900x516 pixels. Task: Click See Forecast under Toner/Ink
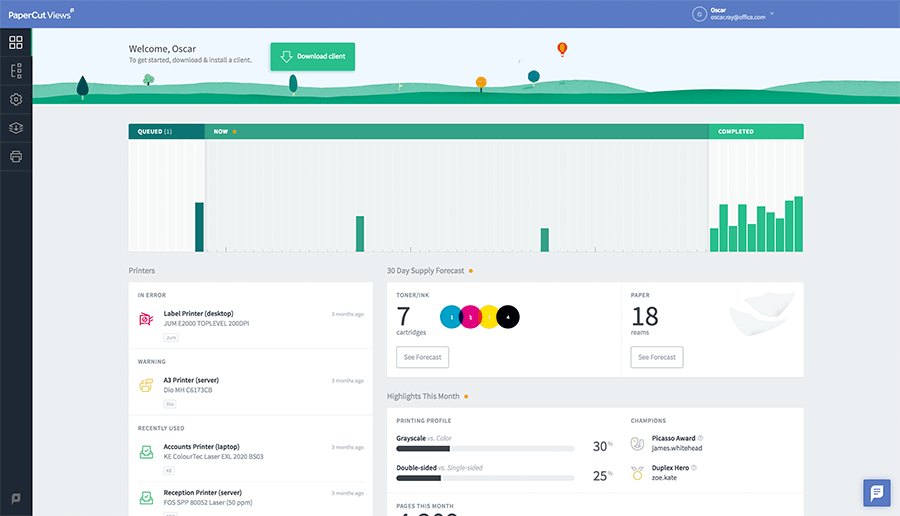(423, 357)
